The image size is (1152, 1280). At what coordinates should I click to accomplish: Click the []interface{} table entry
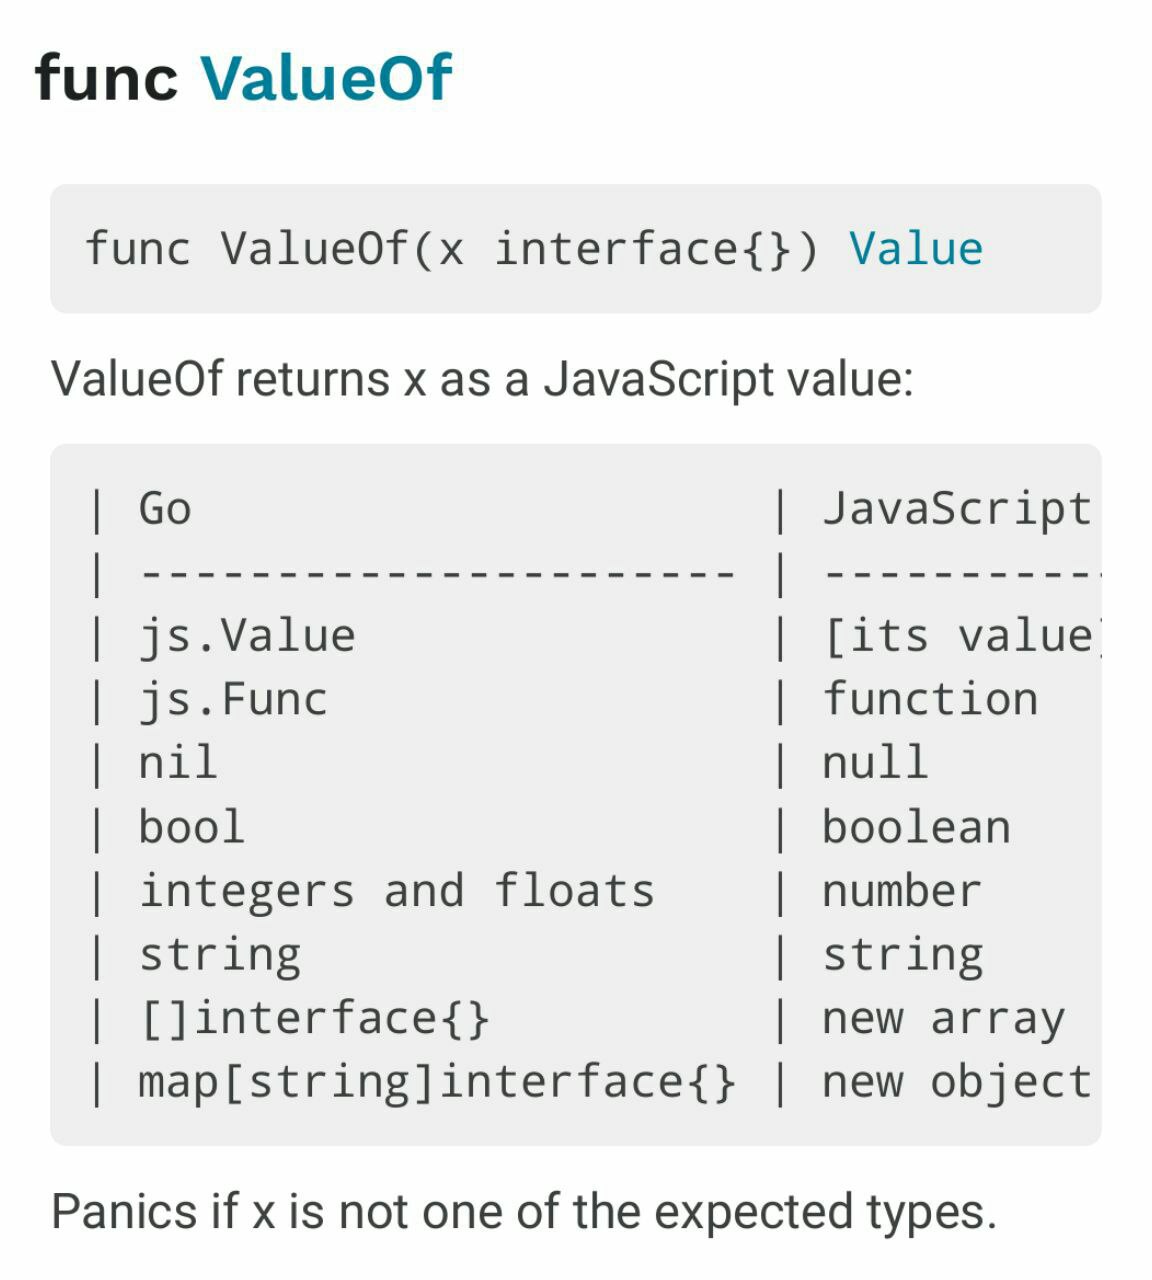[x=315, y=1018]
